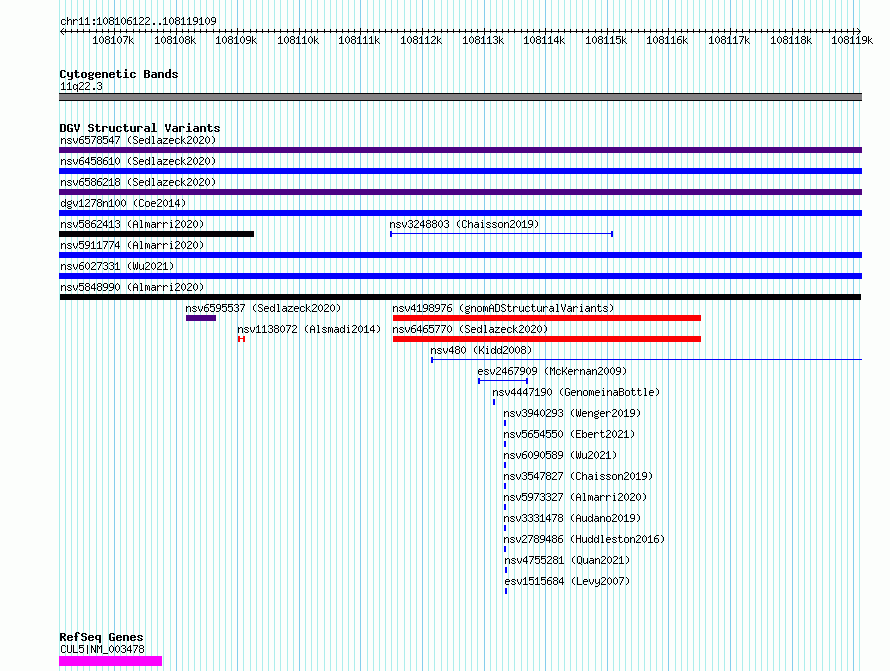Select blue bar under nsv5911774

point(460,255)
